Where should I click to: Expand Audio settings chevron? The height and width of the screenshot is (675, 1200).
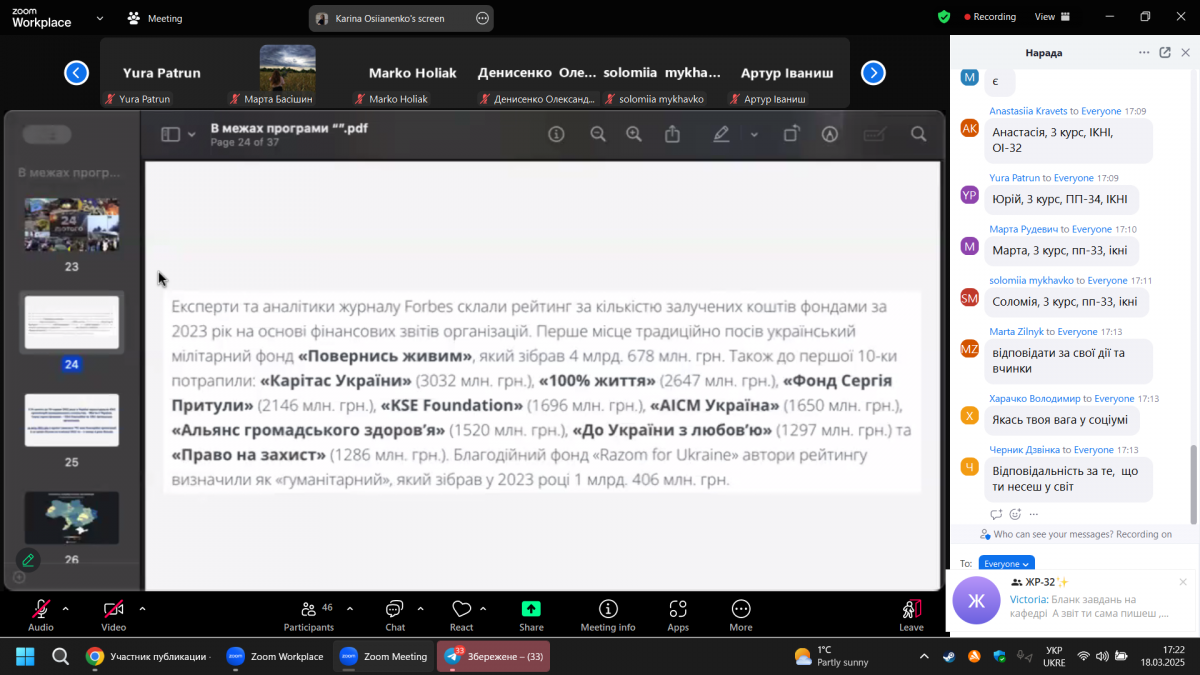pos(66,608)
